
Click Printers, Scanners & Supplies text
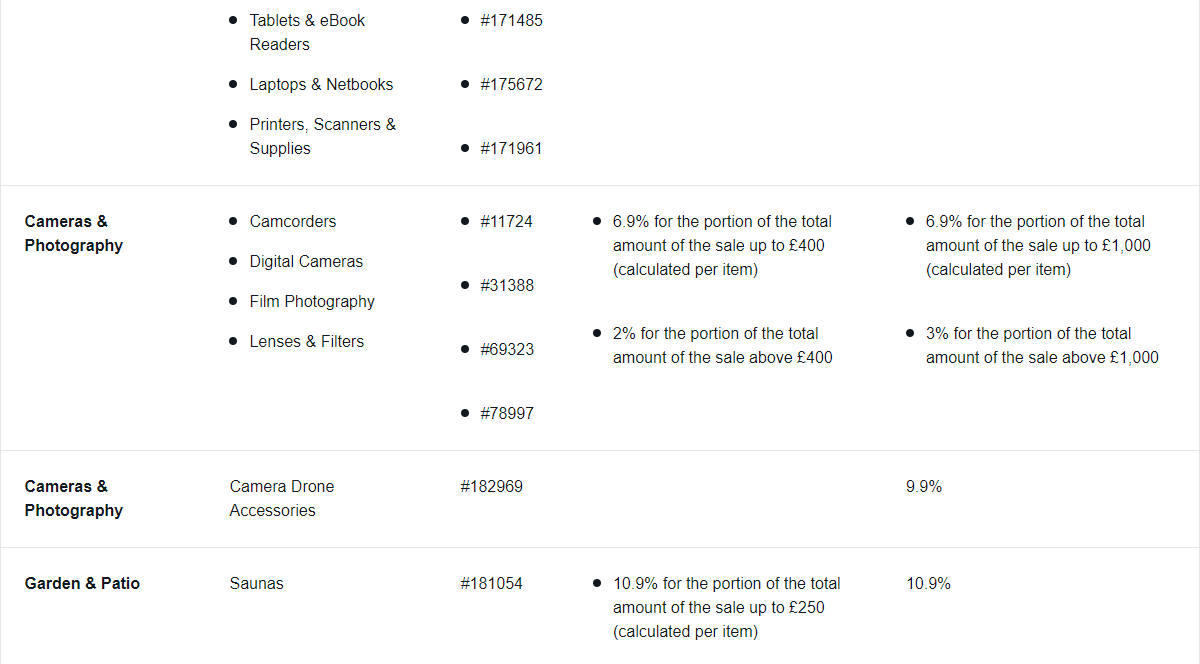pyautogui.click(x=322, y=136)
